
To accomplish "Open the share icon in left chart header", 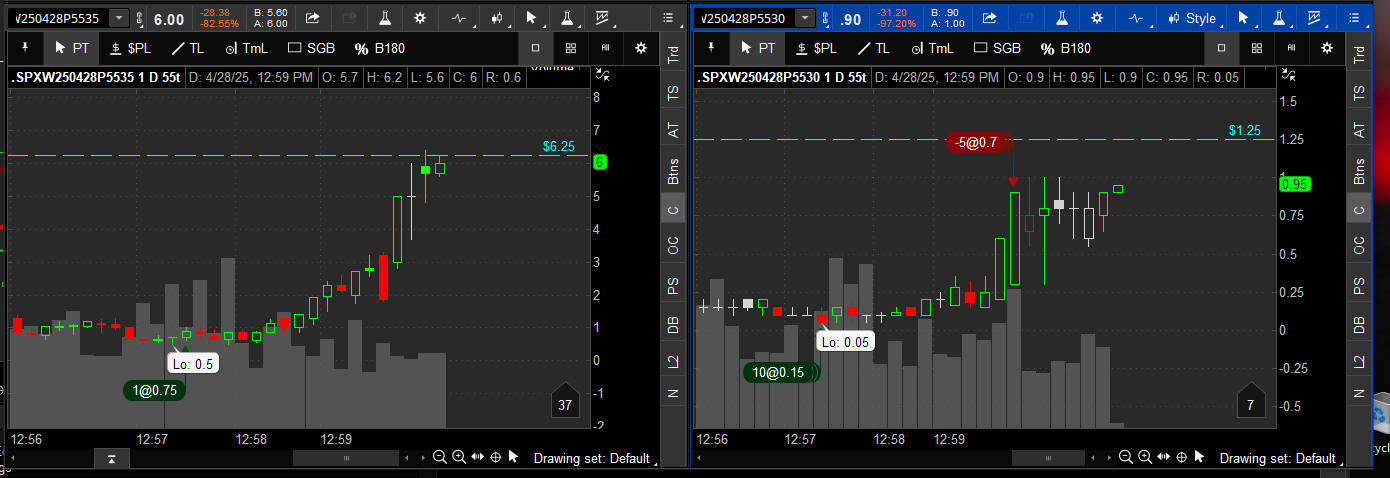I will pyautogui.click(x=312, y=18).
